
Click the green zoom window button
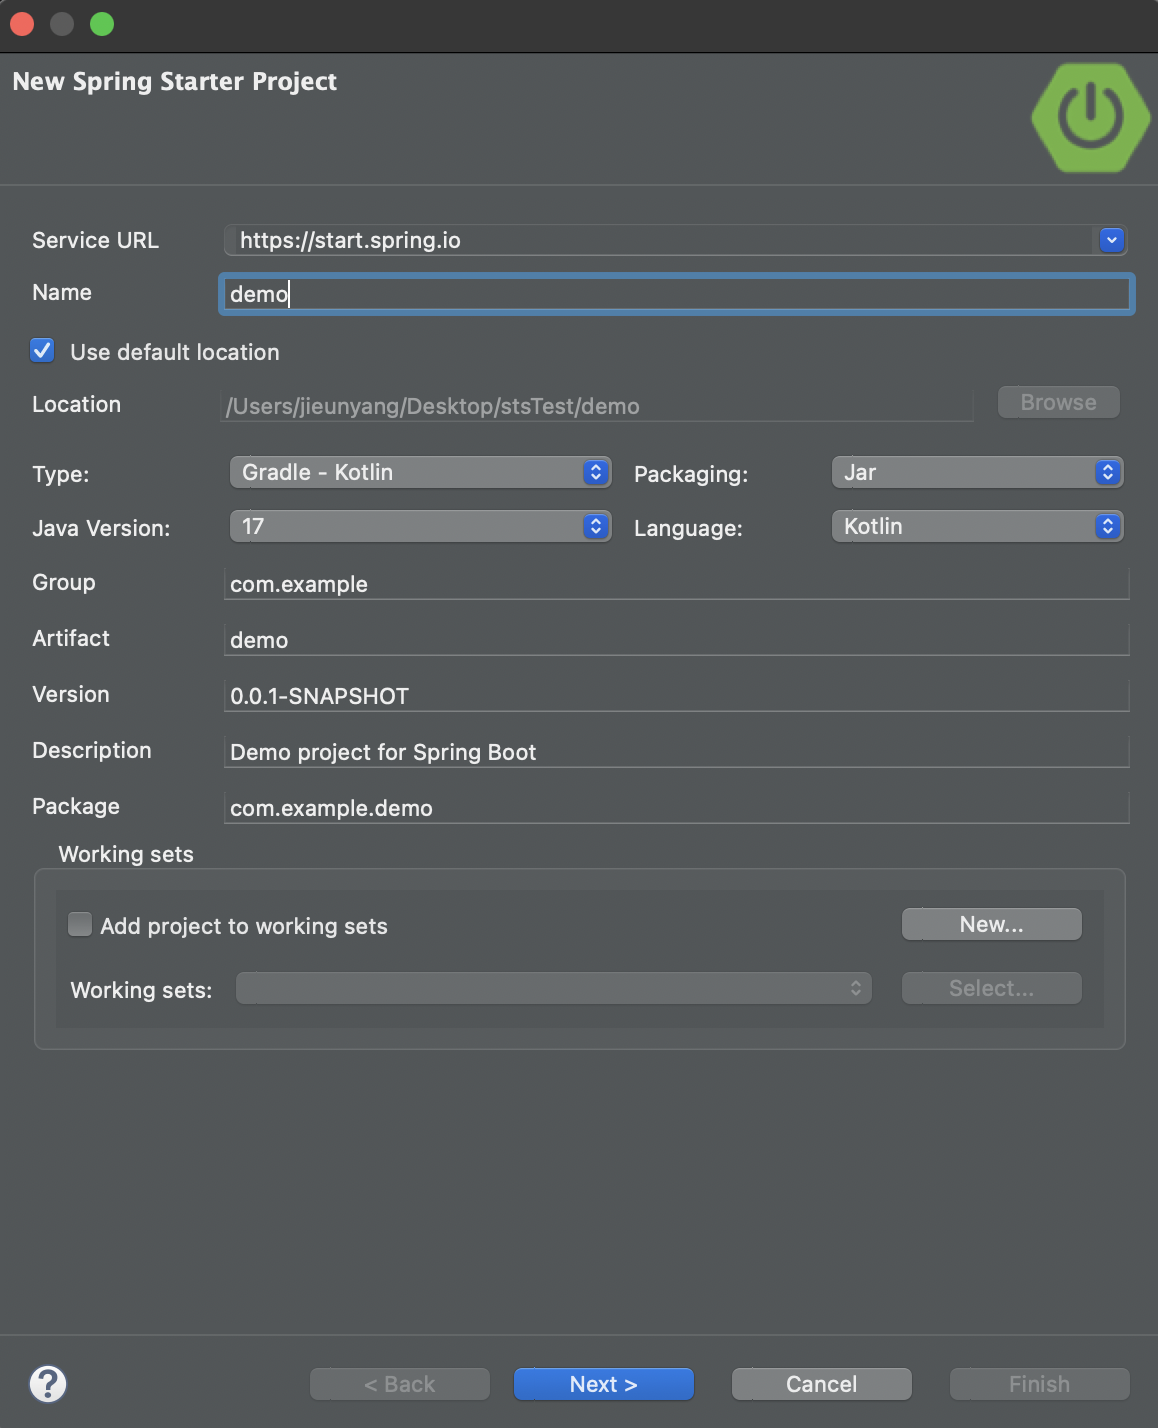click(x=102, y=24)
